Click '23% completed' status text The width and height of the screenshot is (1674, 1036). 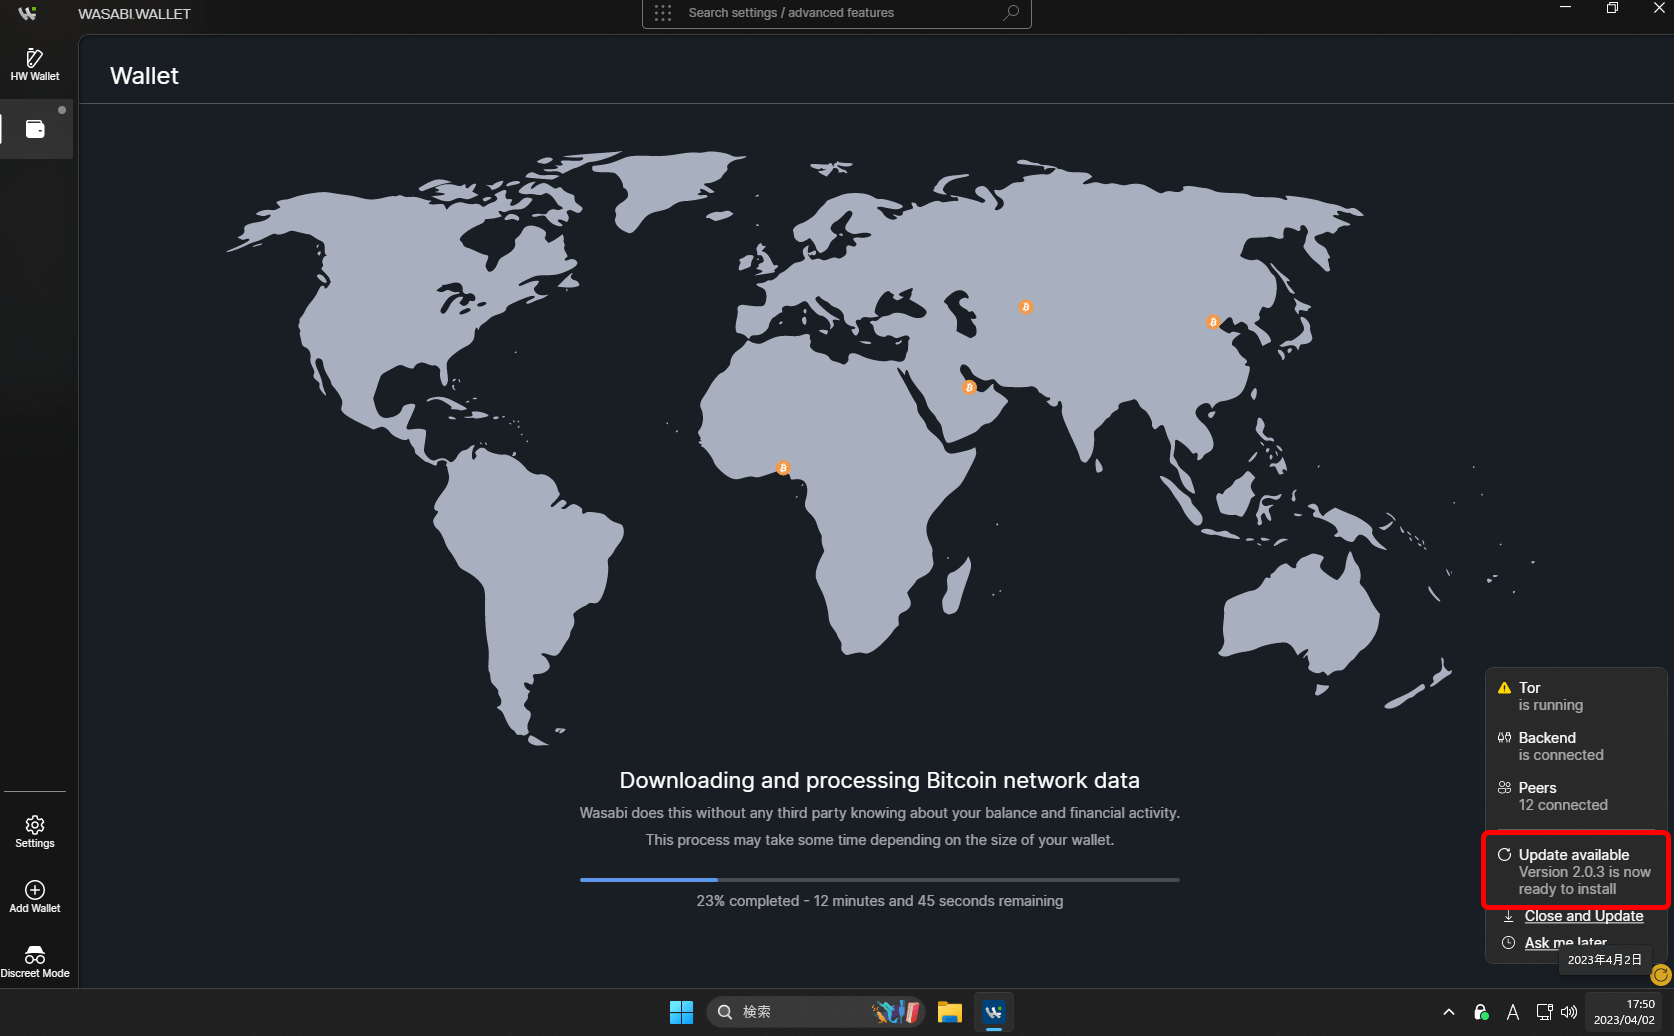pos(748,901)
